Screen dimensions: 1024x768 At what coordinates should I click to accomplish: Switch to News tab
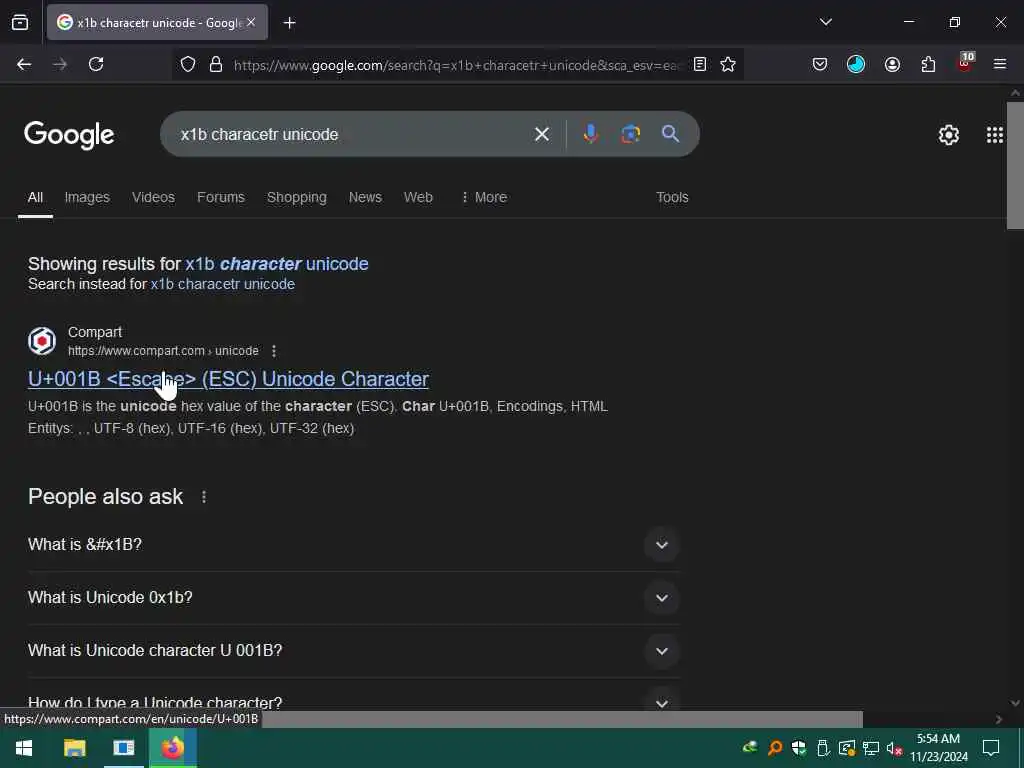coord(365,197)
